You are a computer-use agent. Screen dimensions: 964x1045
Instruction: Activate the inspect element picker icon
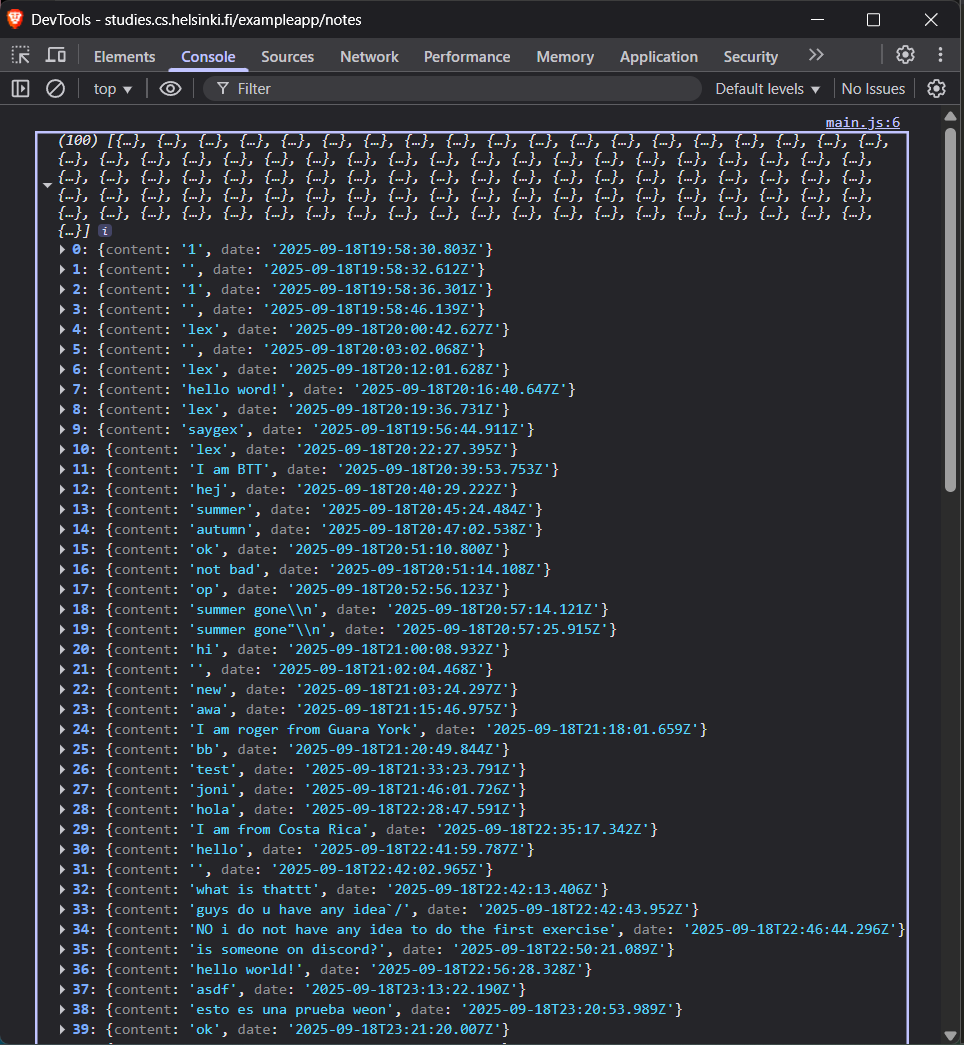click(x=20, y=55)
